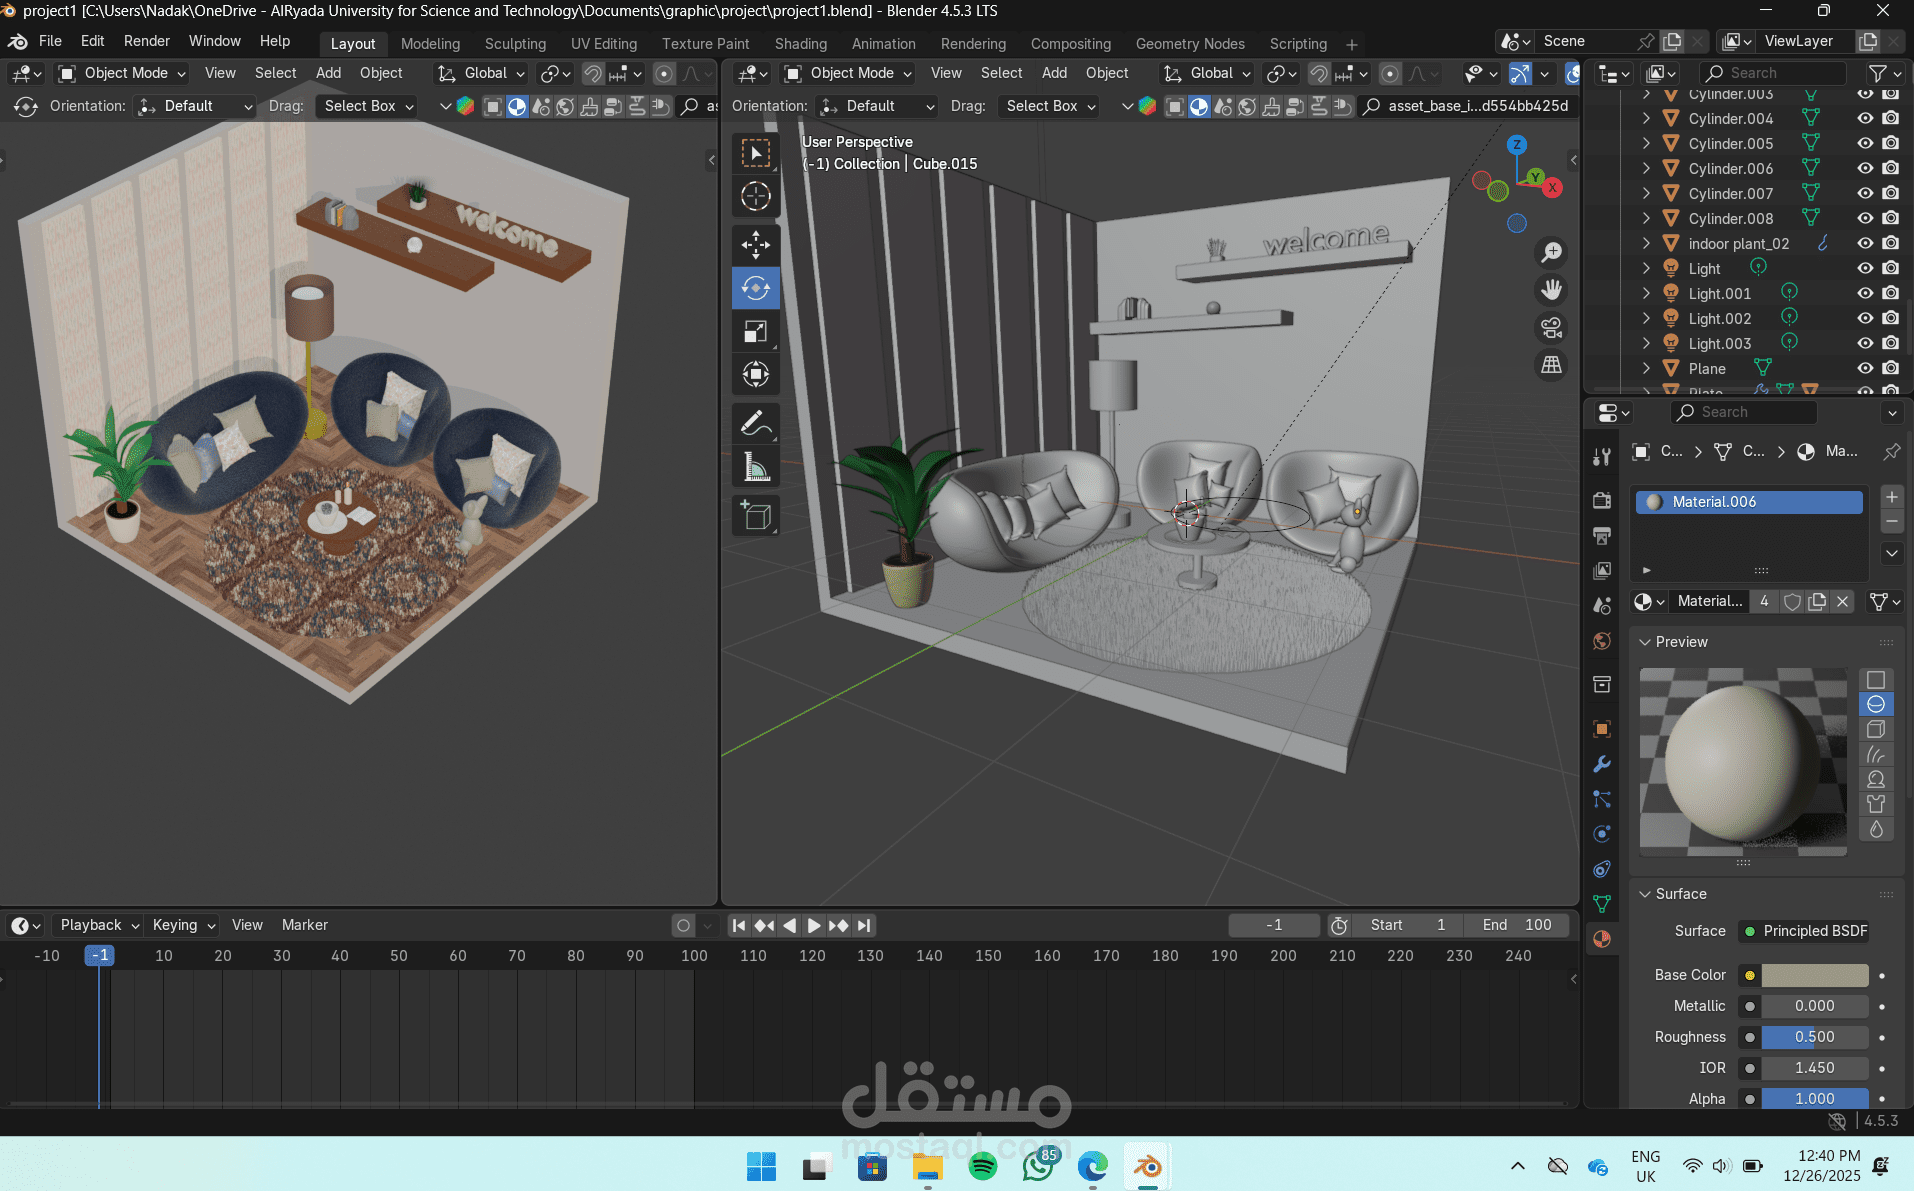Activate the Select Box tool icon

pyautogui.click(x=756, y=153)
